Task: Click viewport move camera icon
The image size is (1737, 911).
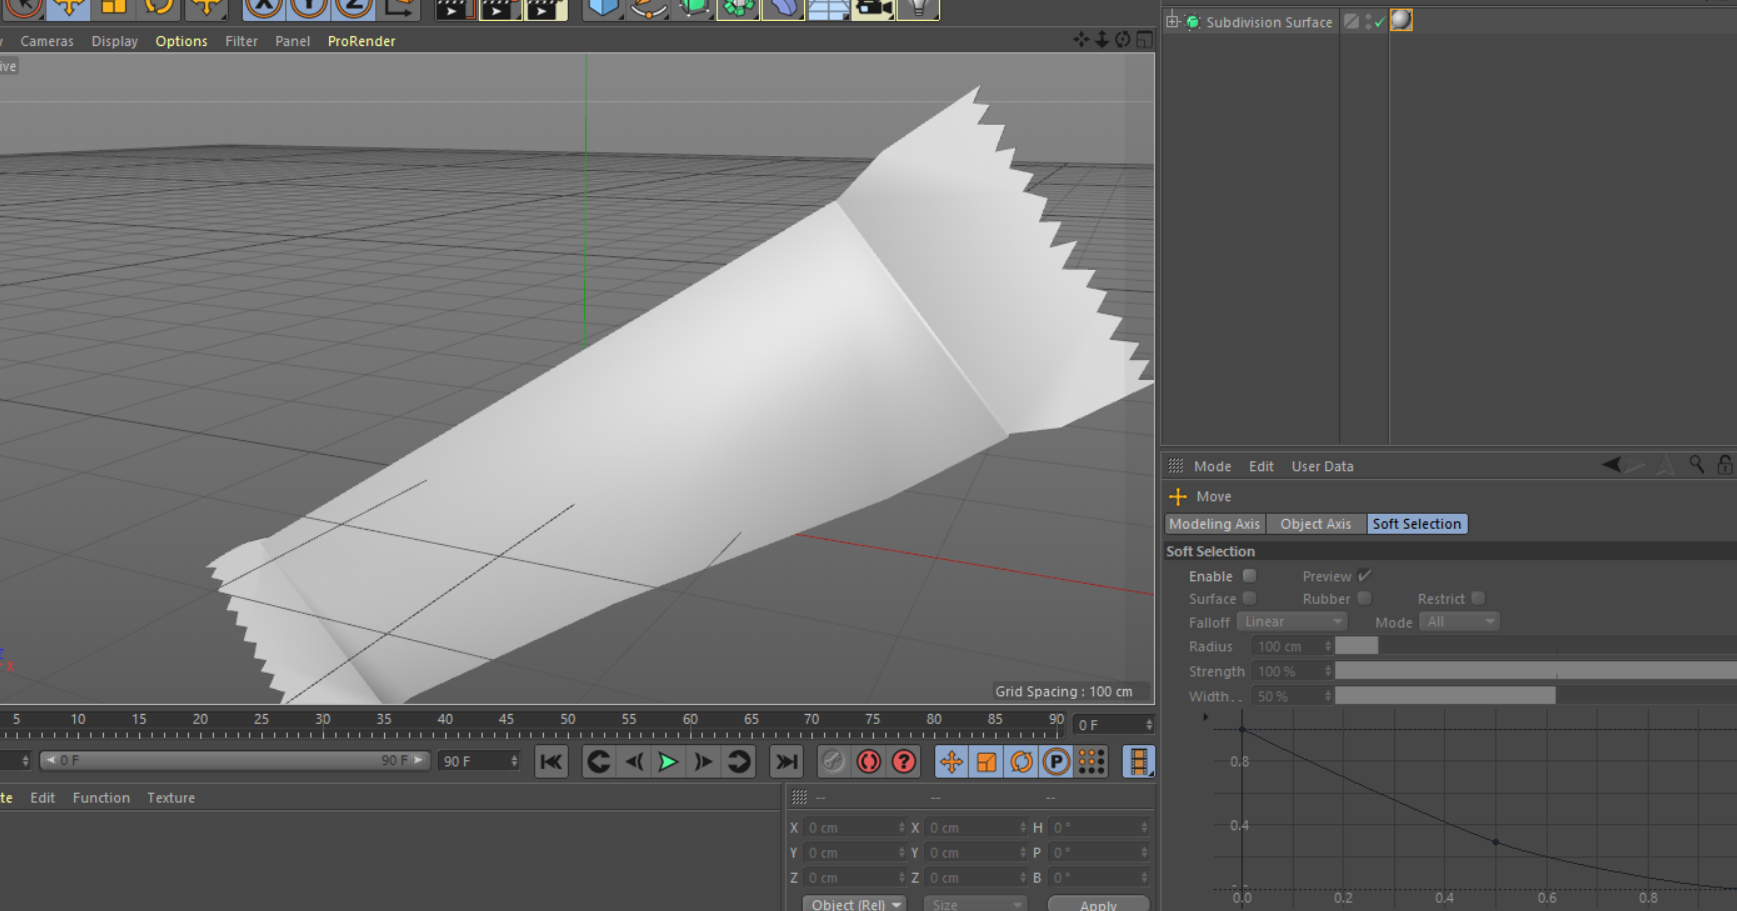Action: [1081, 39]
